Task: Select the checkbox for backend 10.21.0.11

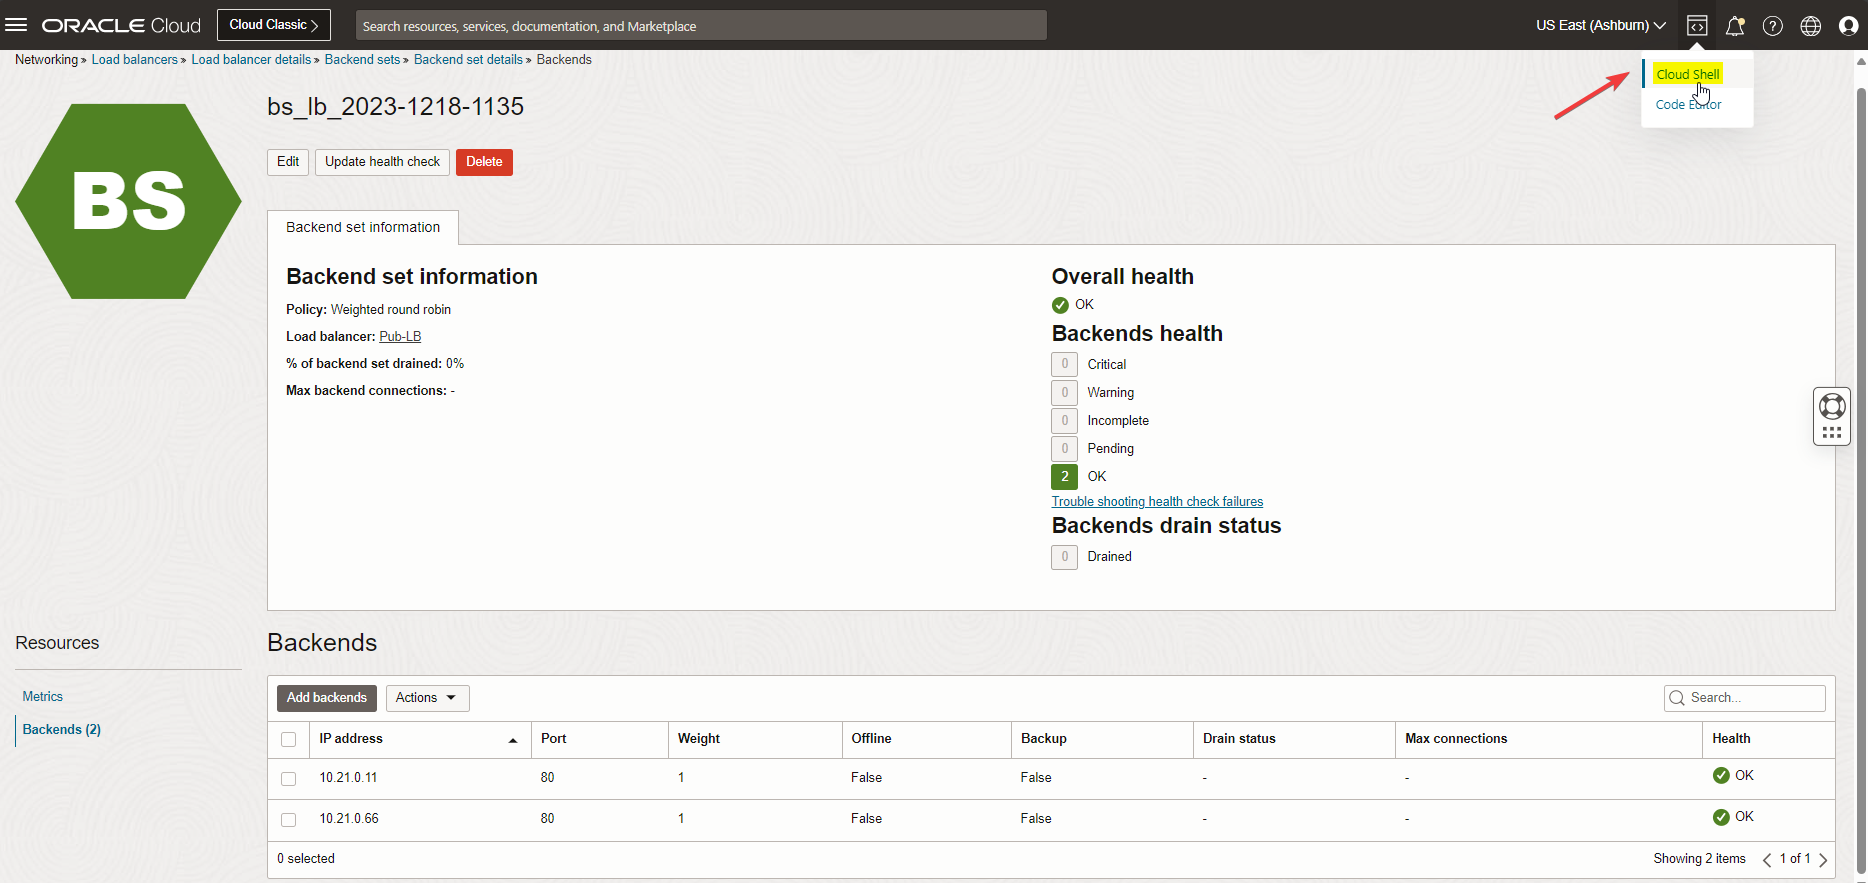Action: [x=289, y=779]
